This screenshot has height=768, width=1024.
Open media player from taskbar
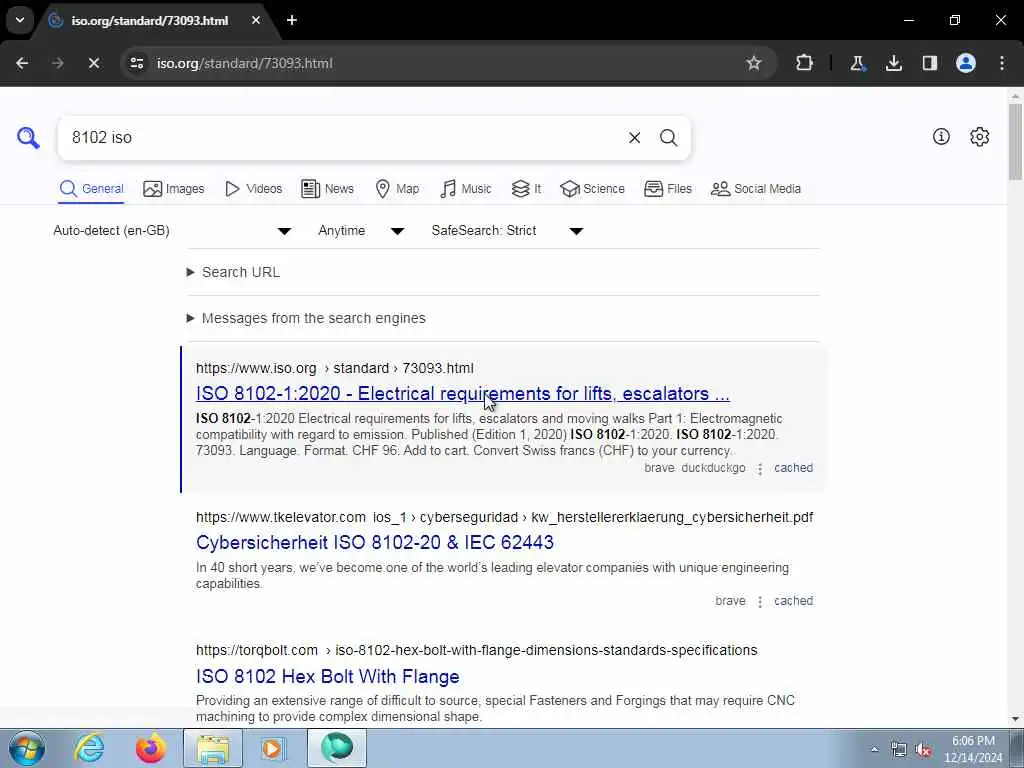(x=272, y=748)
